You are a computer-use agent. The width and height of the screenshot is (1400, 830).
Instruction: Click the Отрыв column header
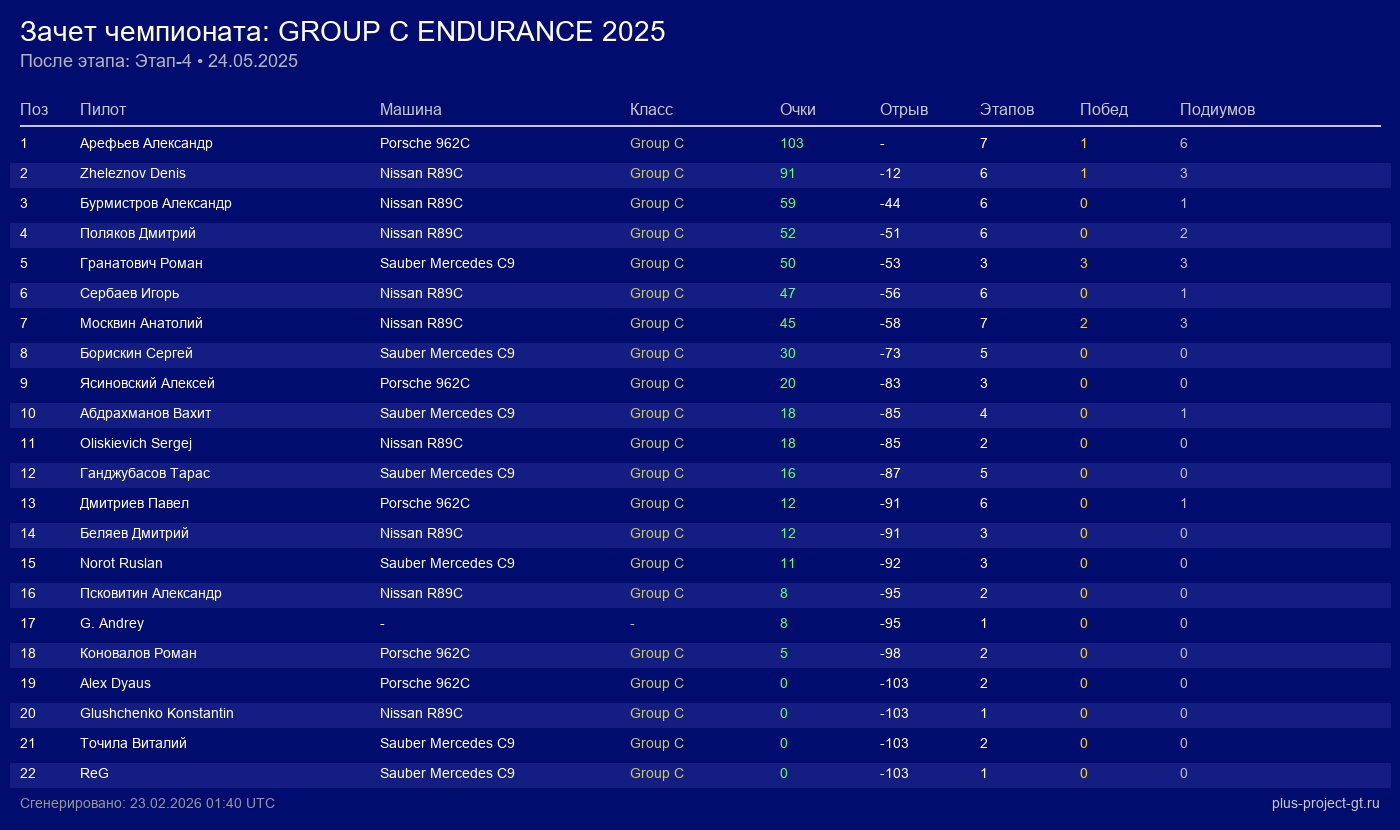point(904,109)
